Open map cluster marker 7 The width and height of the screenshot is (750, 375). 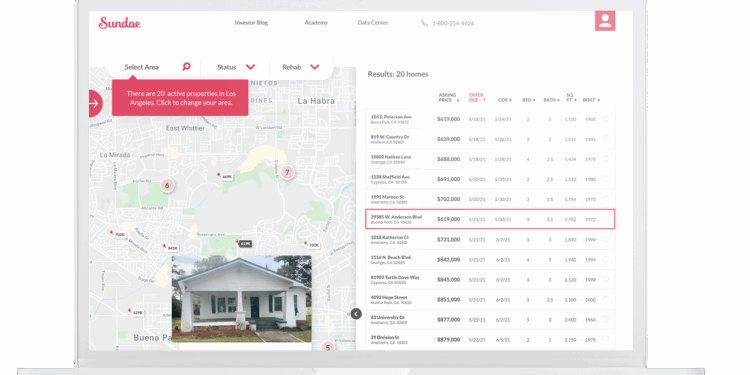[x=287, y=172]
